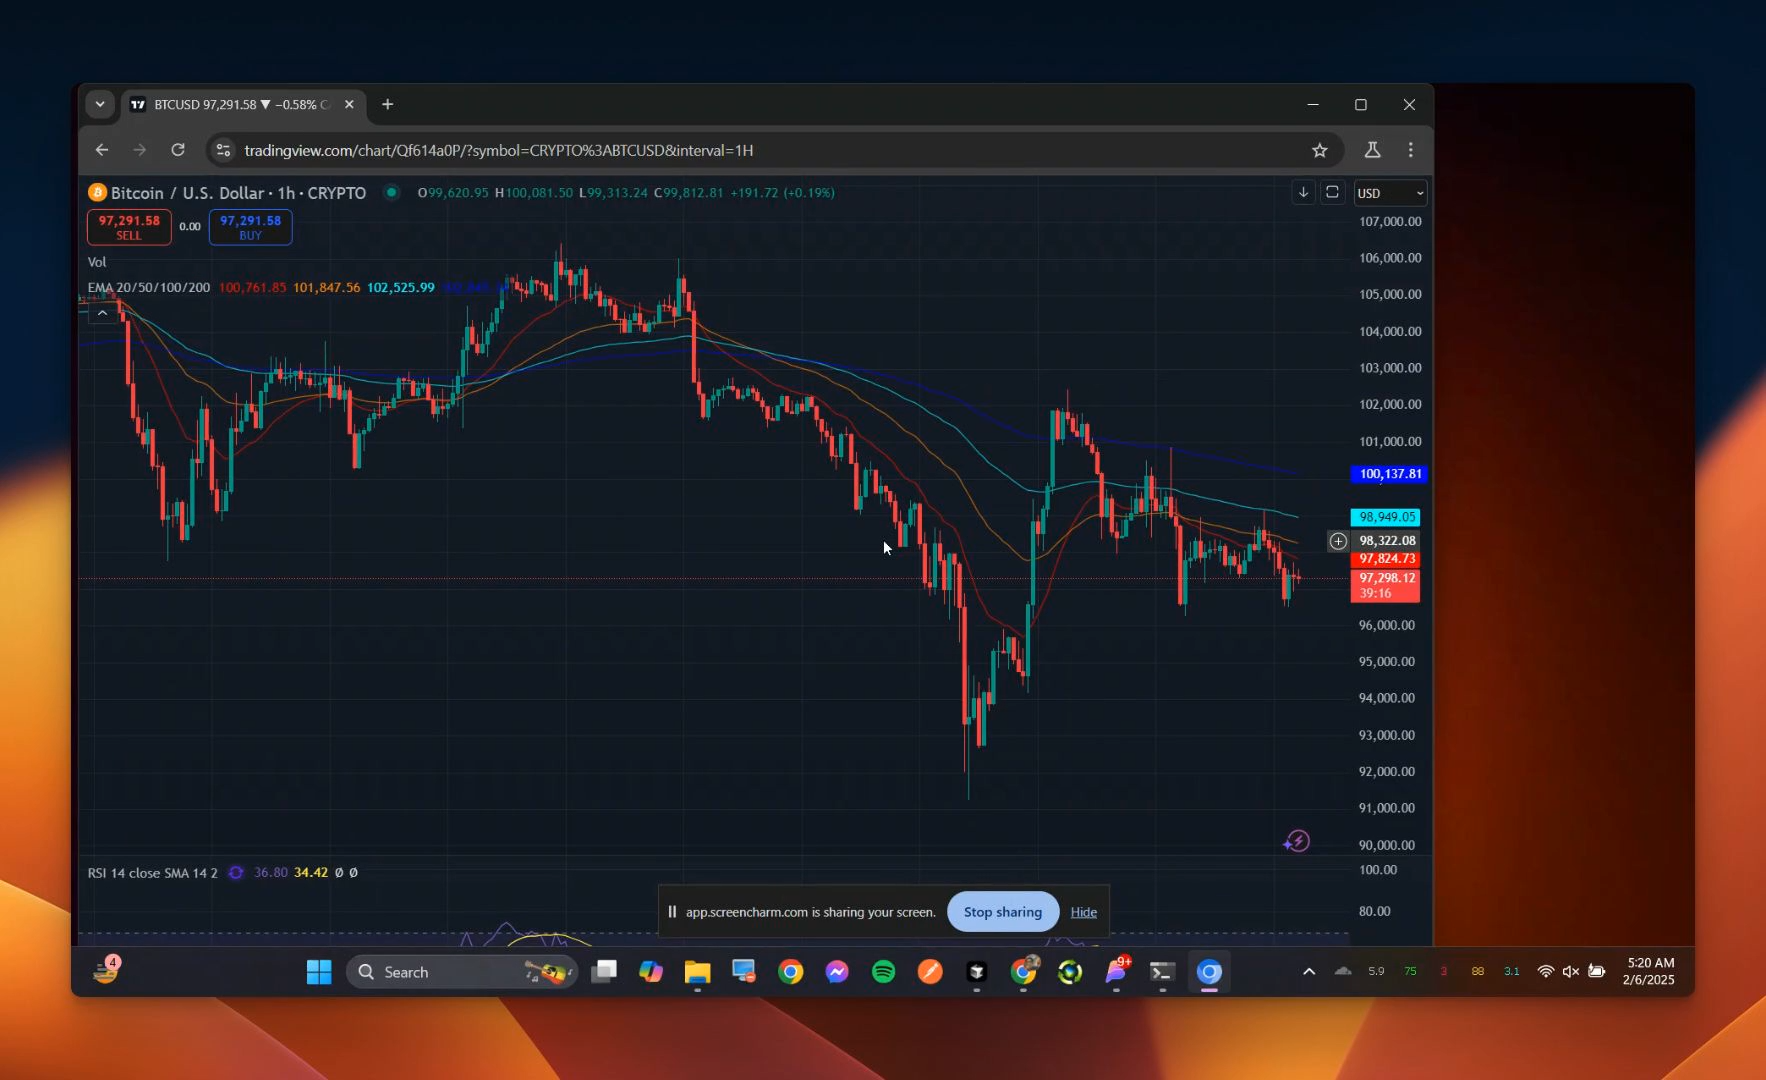Click the scroll-to-latest down arrow icon
Screen dimensions: 1766x1080
(1302, 192)
